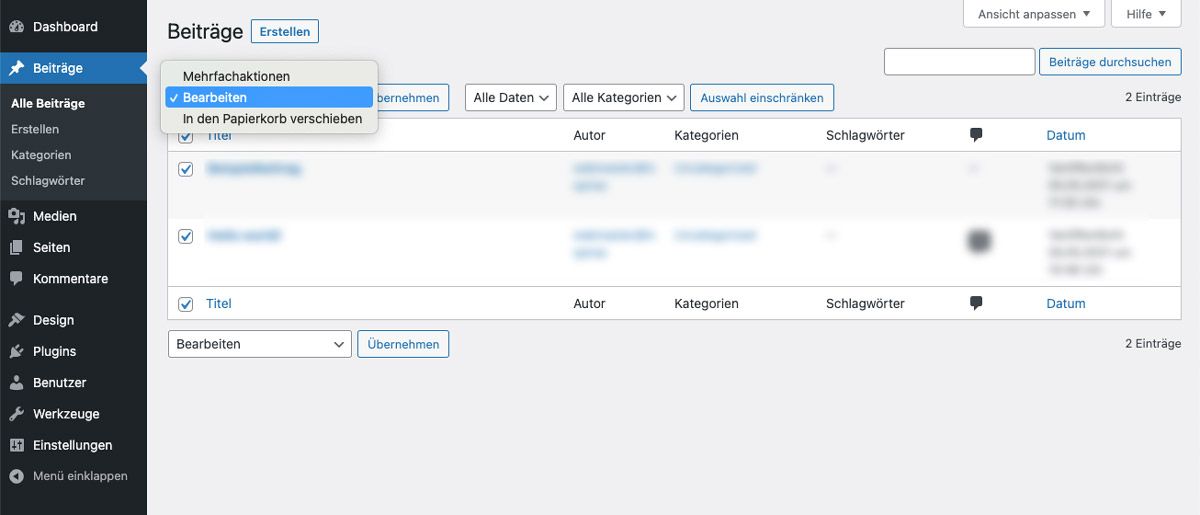
Task: Click the Beiträge pushpin icon
Action: pyautogui.click(x=16, y=68)
